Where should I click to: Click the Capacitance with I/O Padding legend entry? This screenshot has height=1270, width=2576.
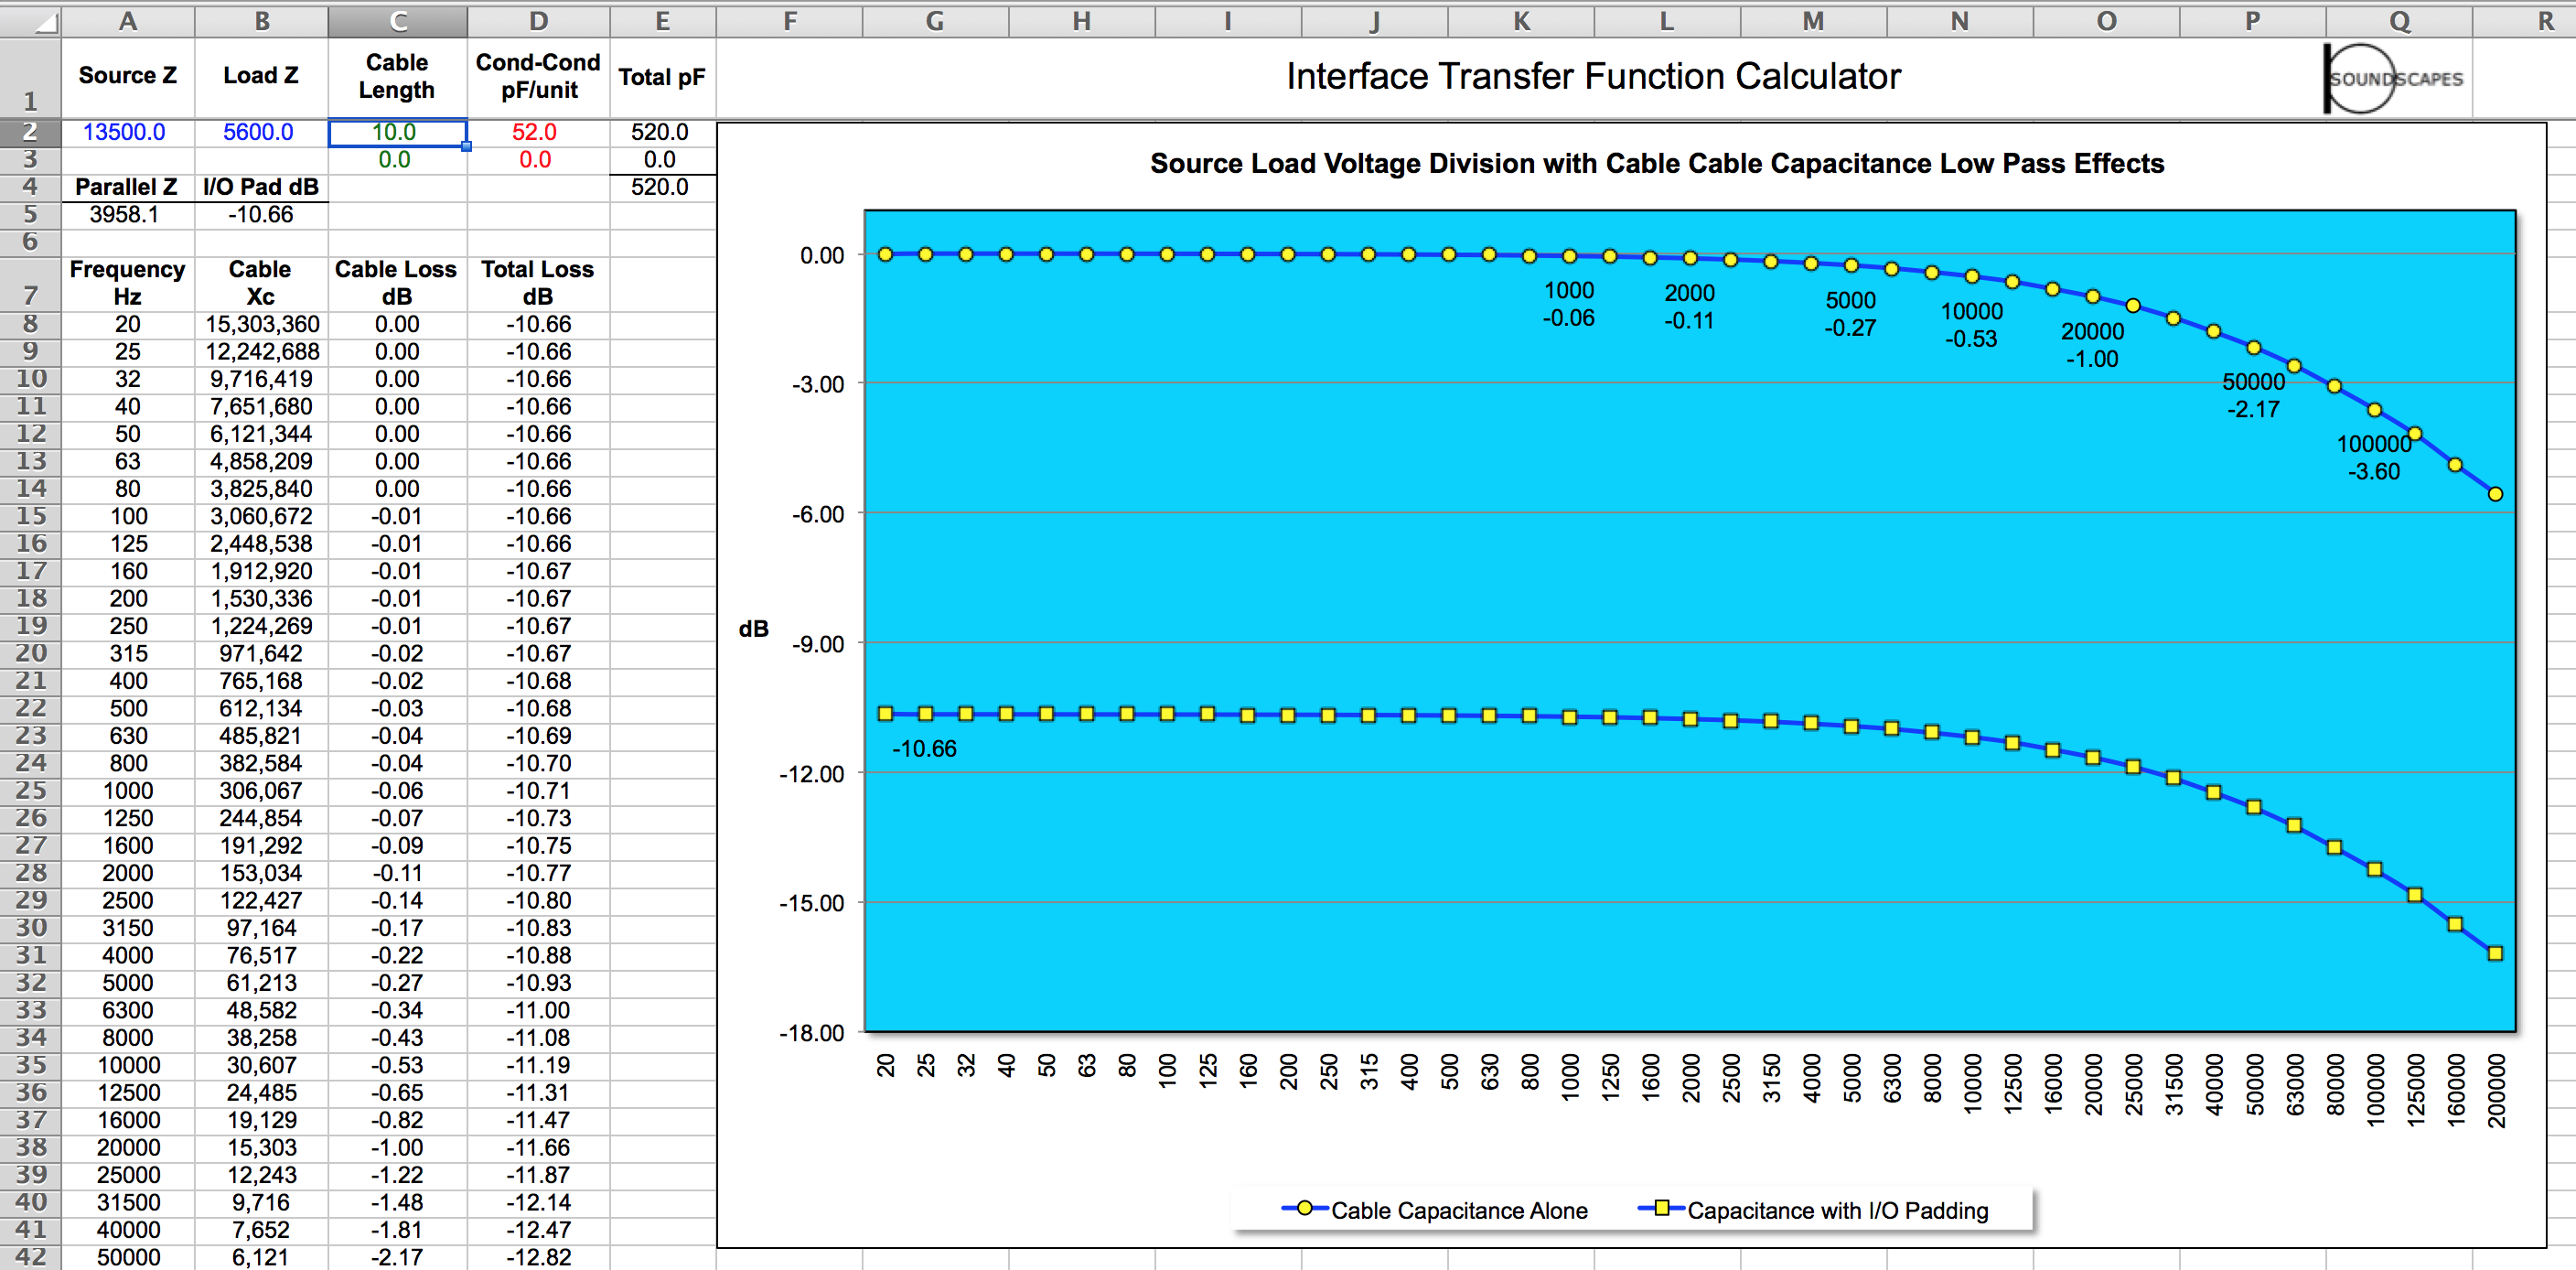(1813, 1210)
